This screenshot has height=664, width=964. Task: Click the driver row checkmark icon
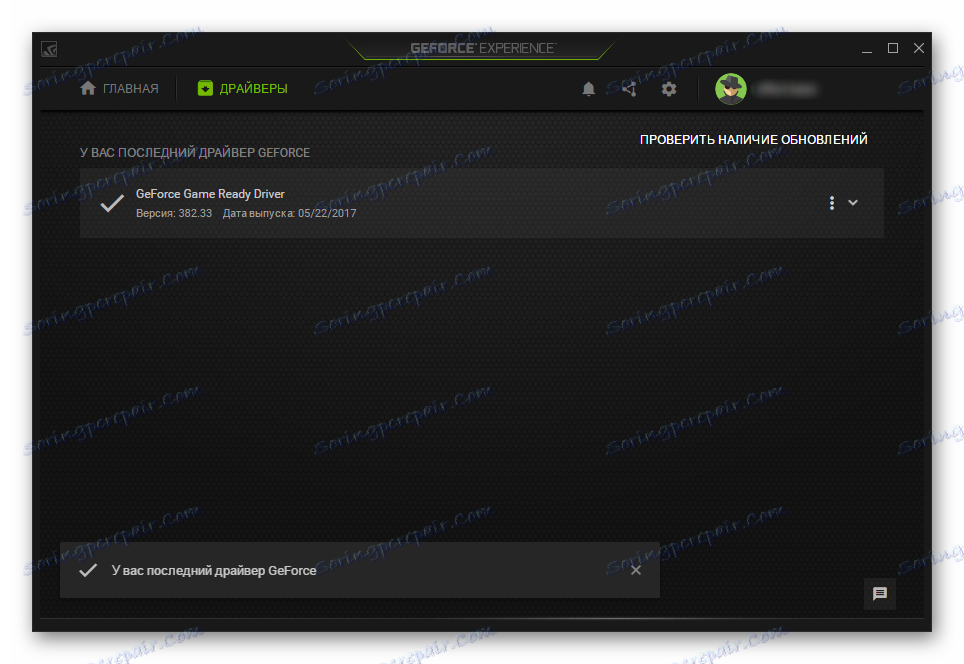(x=112, y=204)
